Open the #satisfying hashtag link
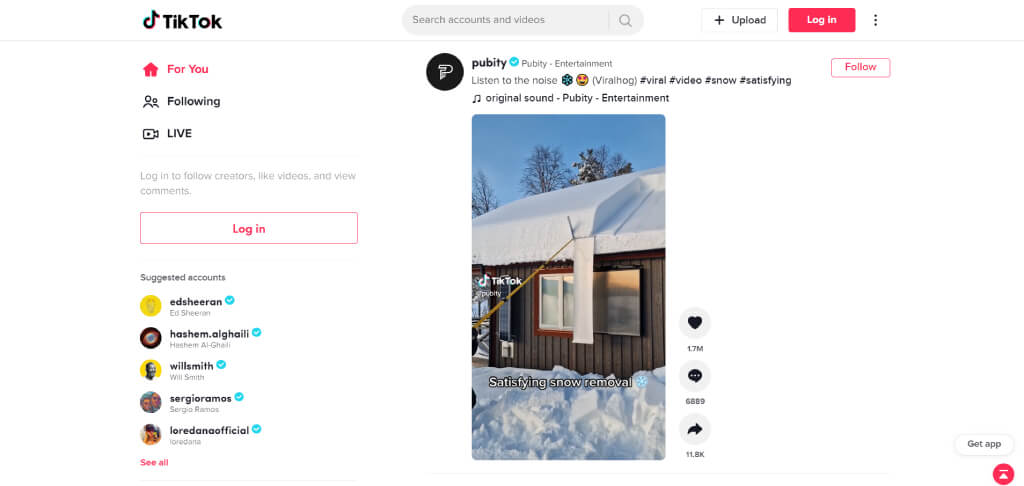 (765, 80)
